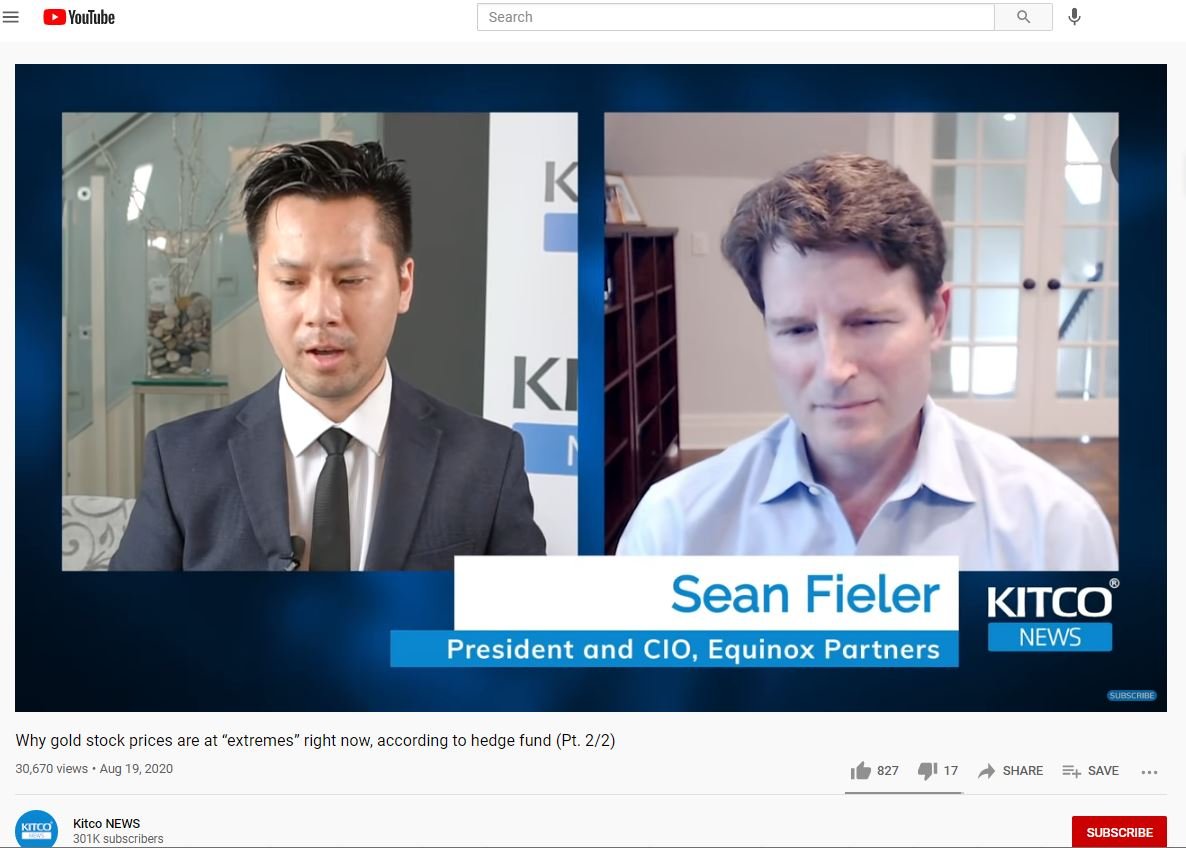Open the Share arrow option

pyautogui.click(x=986, y=771)
